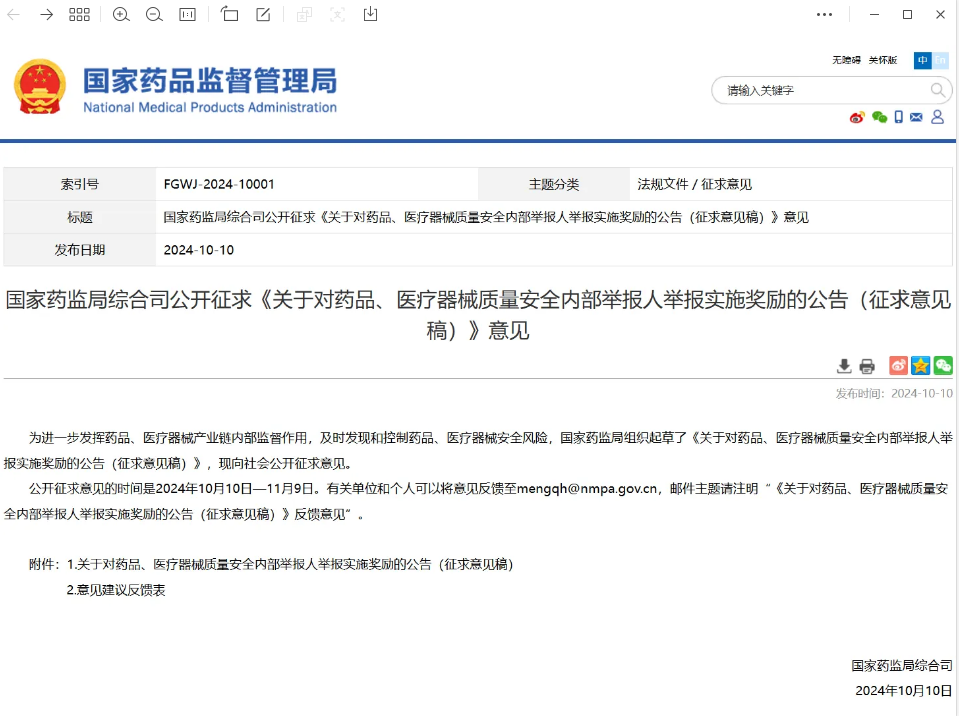Click the edit image pencil icon
This screenshot has height=716, width=959.
coord(263,14)
